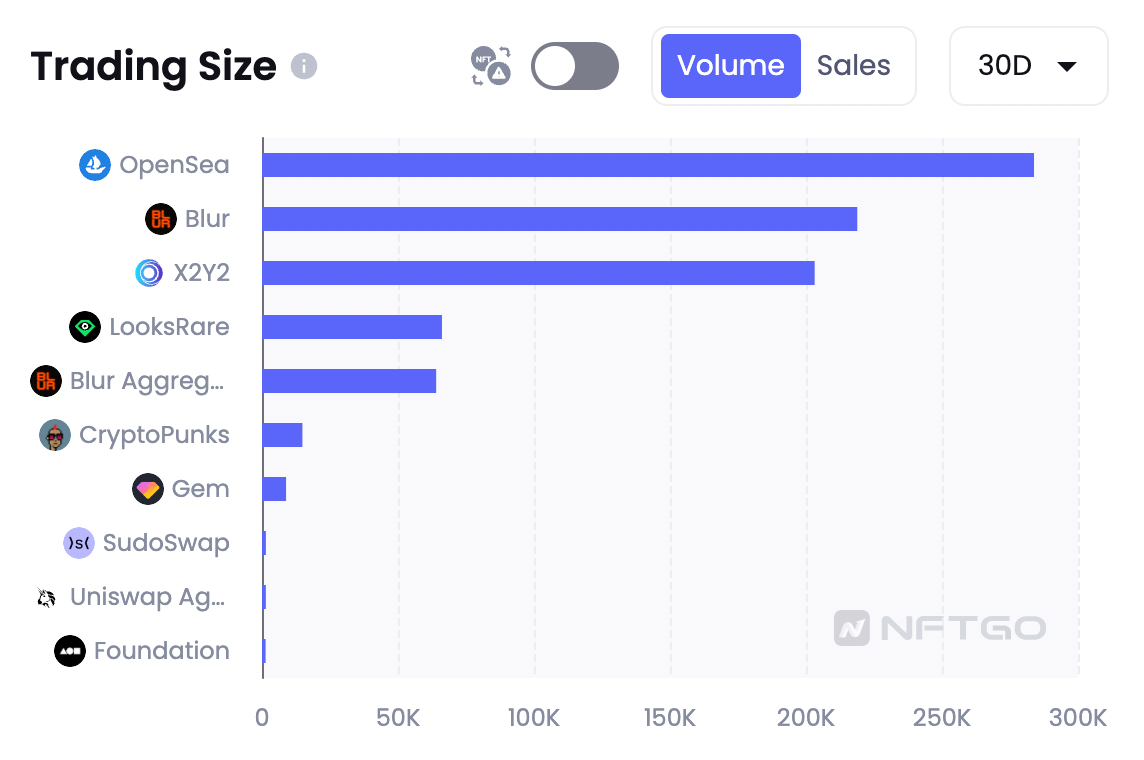This screenshot has width=1144, height=760.
Task: Open the 30D time range dropdown
Action: [x=1028, y=66]
